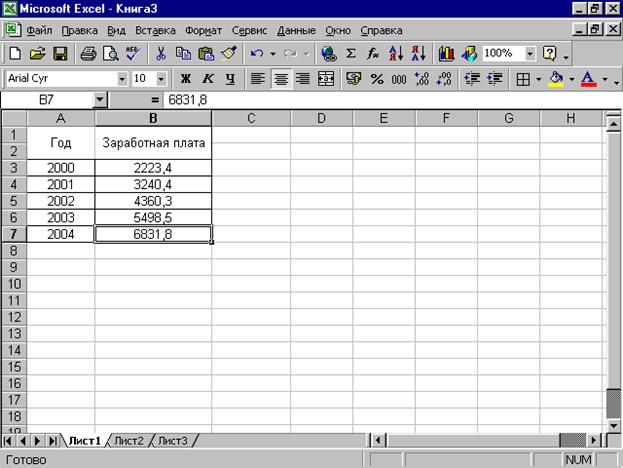Screen dimensions: 623x468
Task: Open the Font Color dropdown arrow
Action: click(605, 79)
